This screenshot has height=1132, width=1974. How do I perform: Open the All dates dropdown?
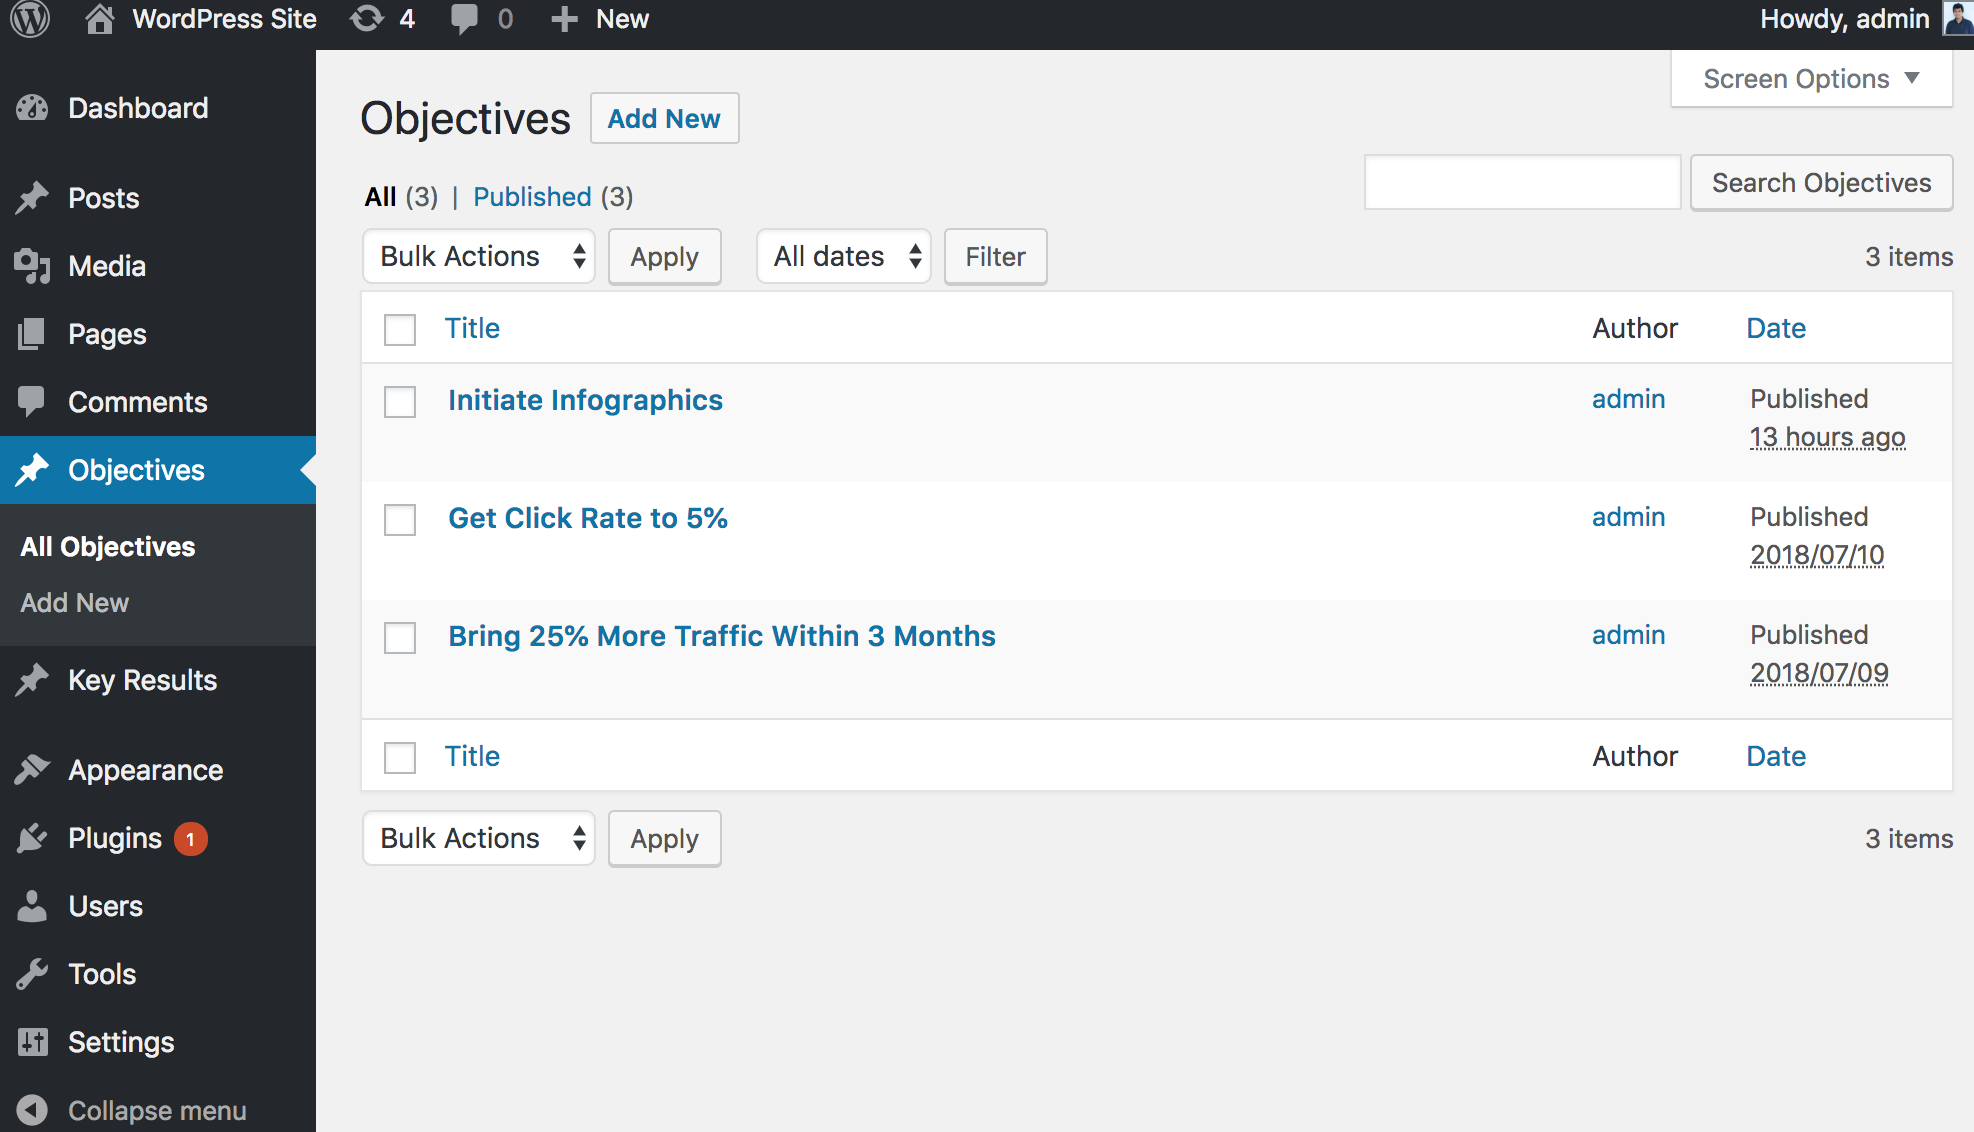(843, 257)
